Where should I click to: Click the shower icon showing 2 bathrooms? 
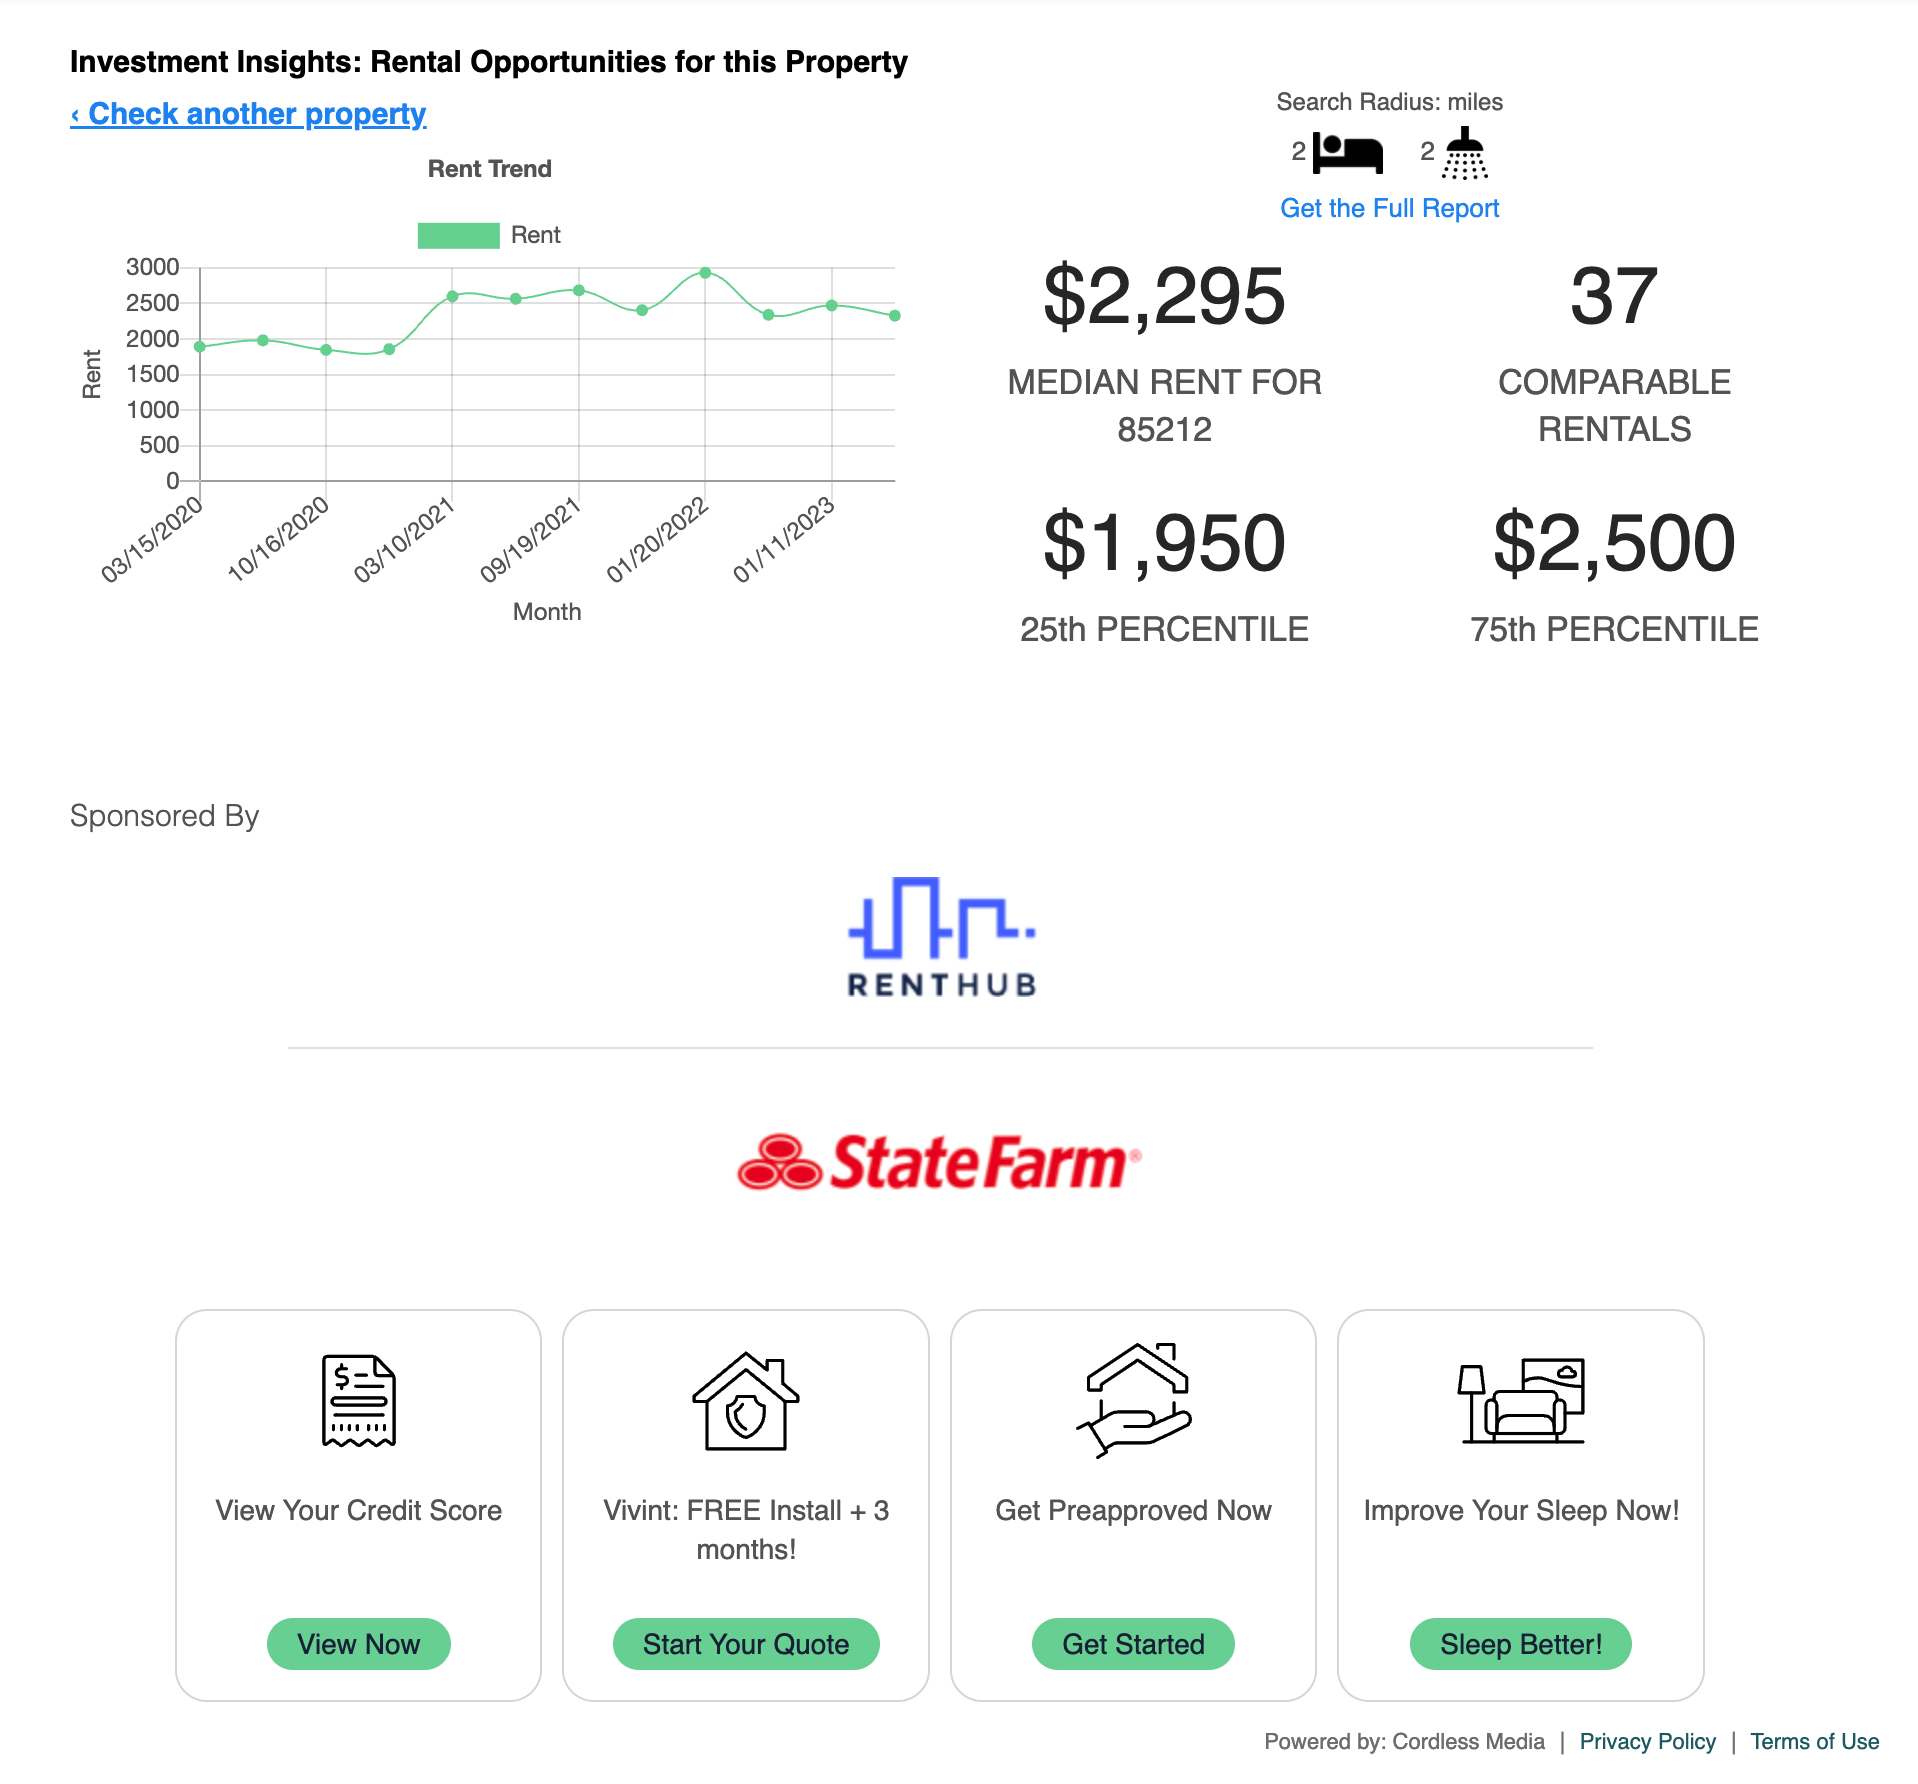[x=1462, y=152]
